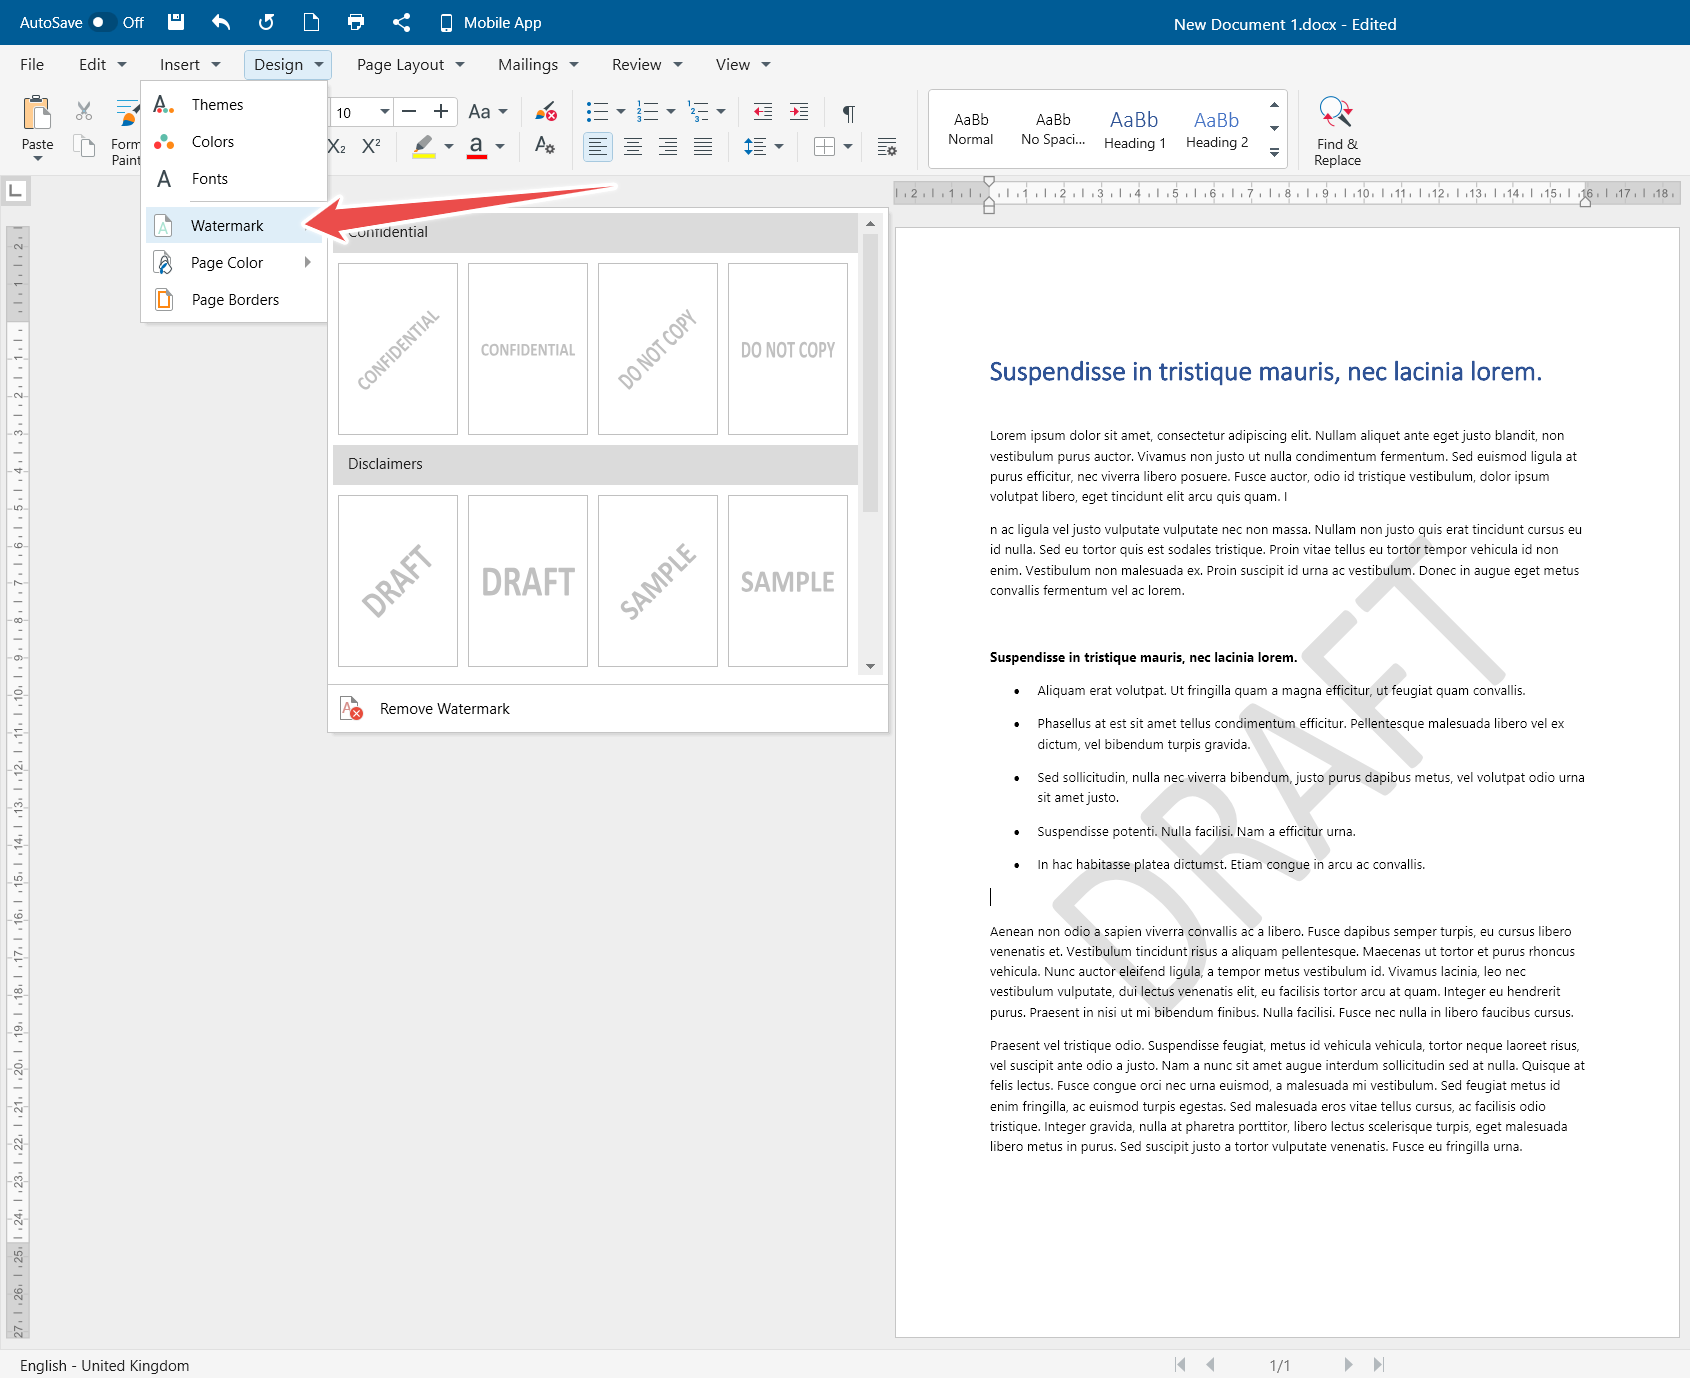Screen dimensions: 1690x1378
Task: Click the text highlight color button
Action: point(424,147)
